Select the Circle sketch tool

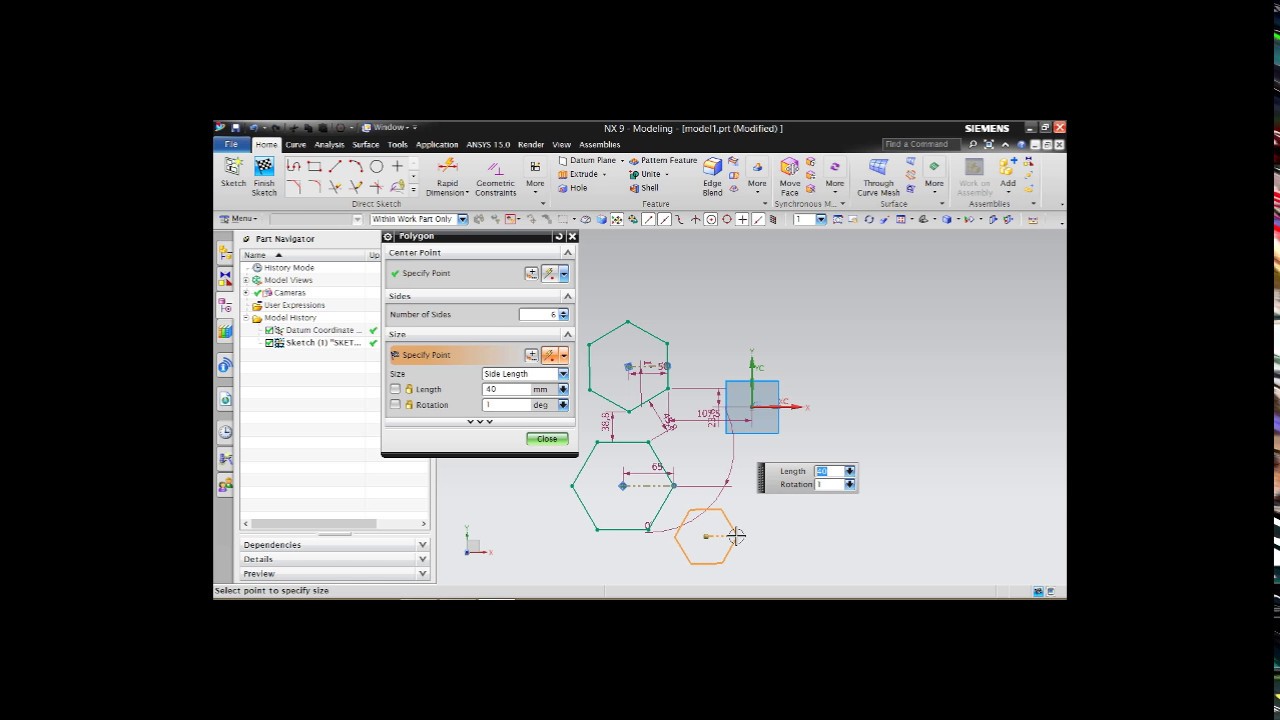[376, 166]
